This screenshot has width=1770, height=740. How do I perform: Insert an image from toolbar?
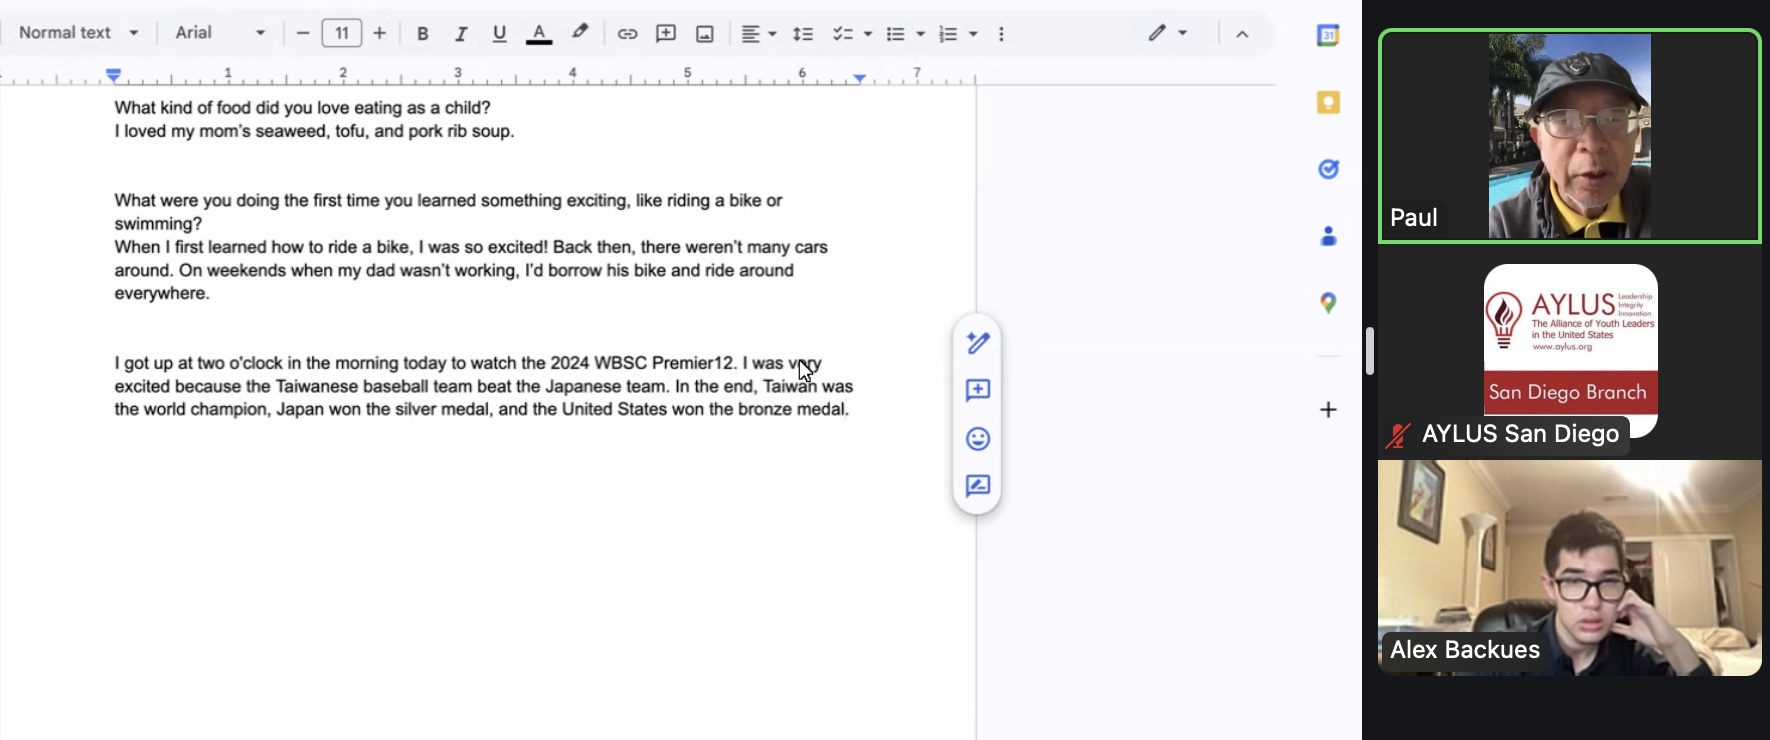[x=705, y=33]
